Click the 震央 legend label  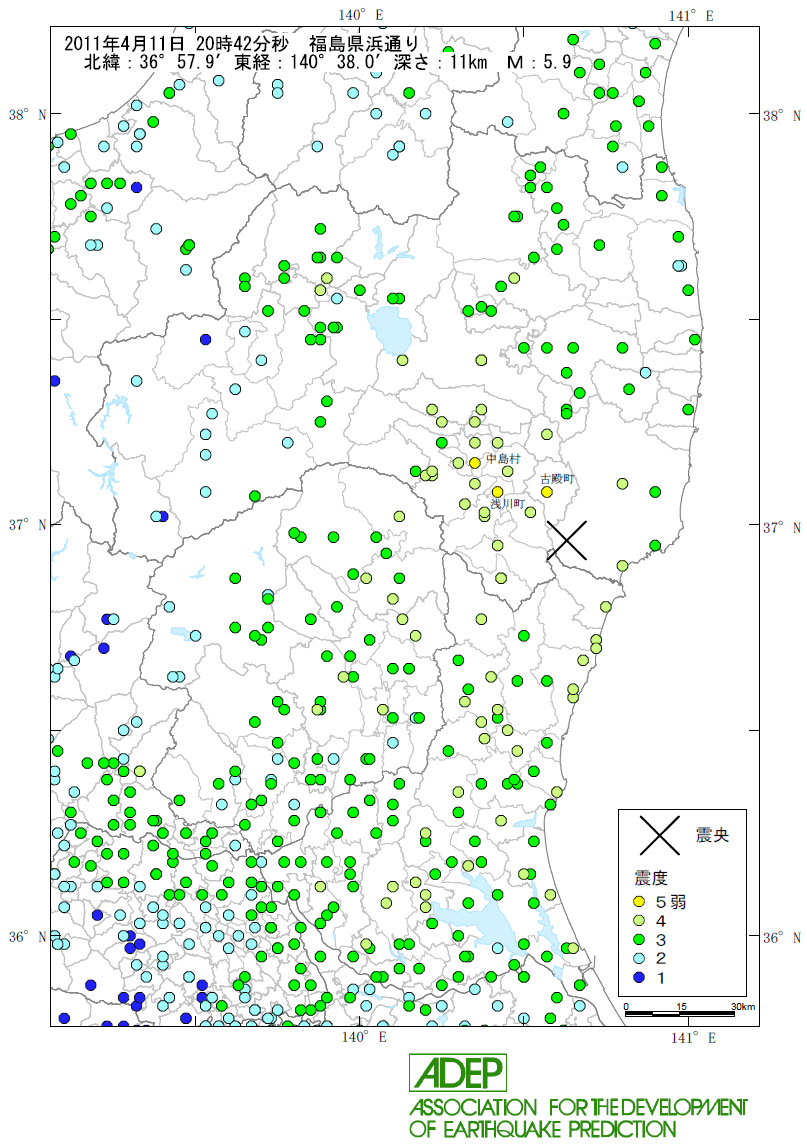(x=711, y=835)
